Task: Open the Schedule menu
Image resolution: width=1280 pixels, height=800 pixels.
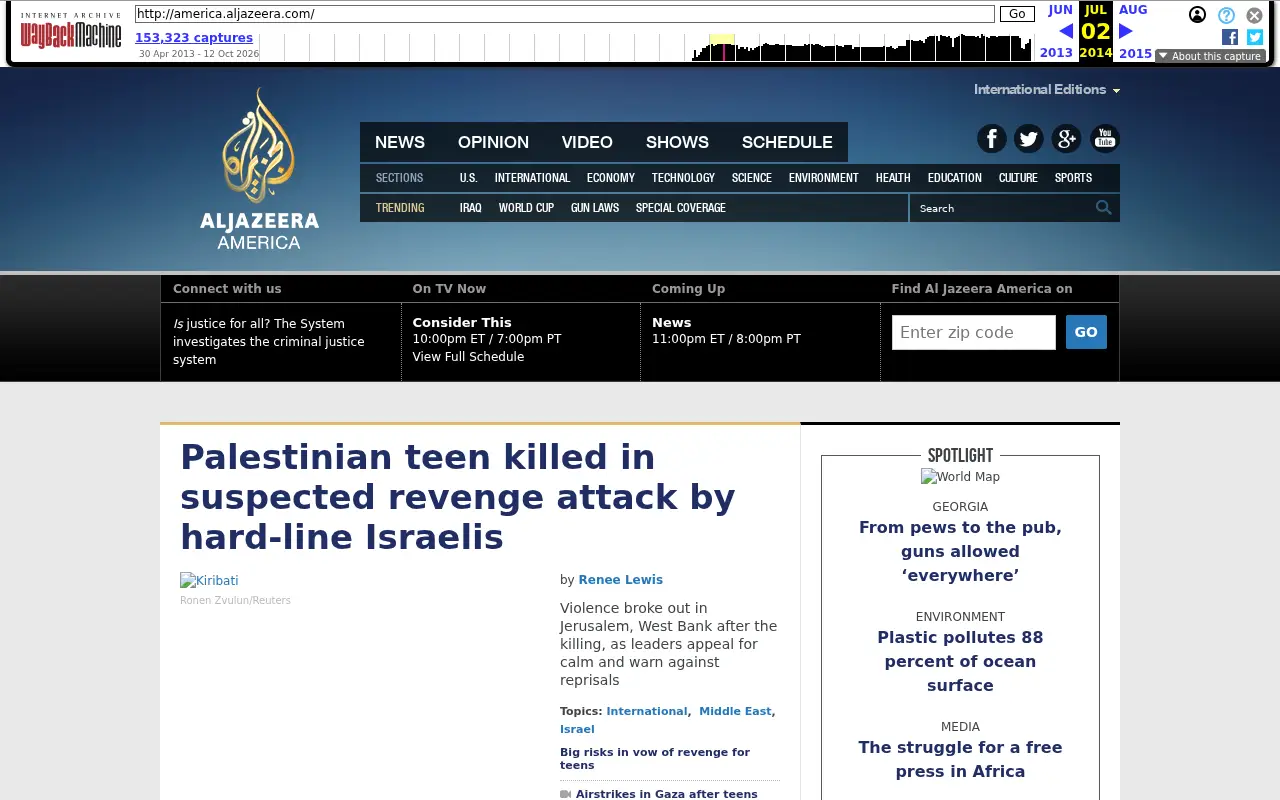Action: 787,142
